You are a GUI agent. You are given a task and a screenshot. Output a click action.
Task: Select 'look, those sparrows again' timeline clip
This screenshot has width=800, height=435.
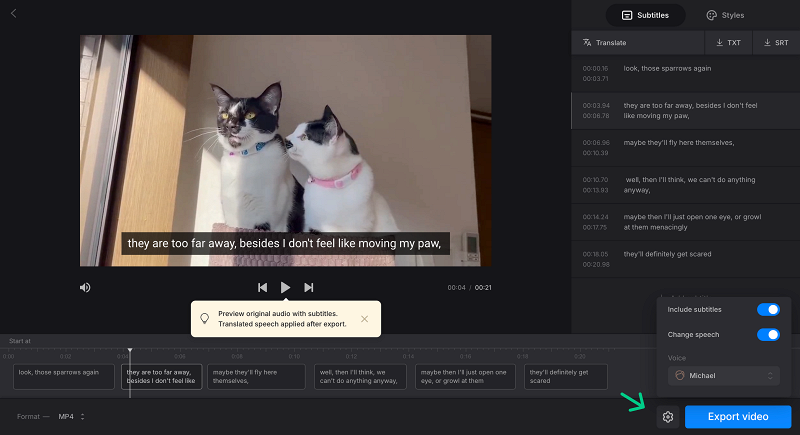(x=64, y=376)
